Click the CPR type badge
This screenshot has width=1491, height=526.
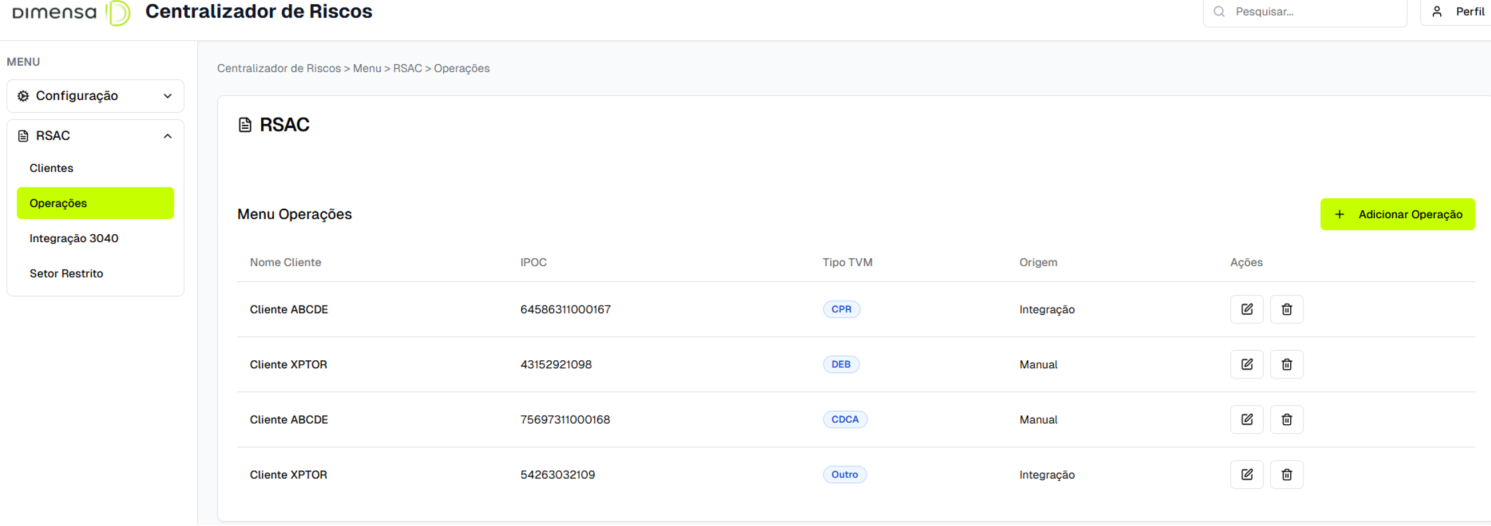(x=841, y=310)
